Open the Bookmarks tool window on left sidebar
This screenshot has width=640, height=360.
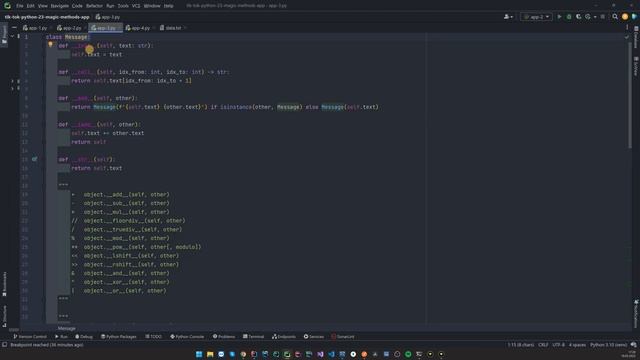click(x=4, y=284)
